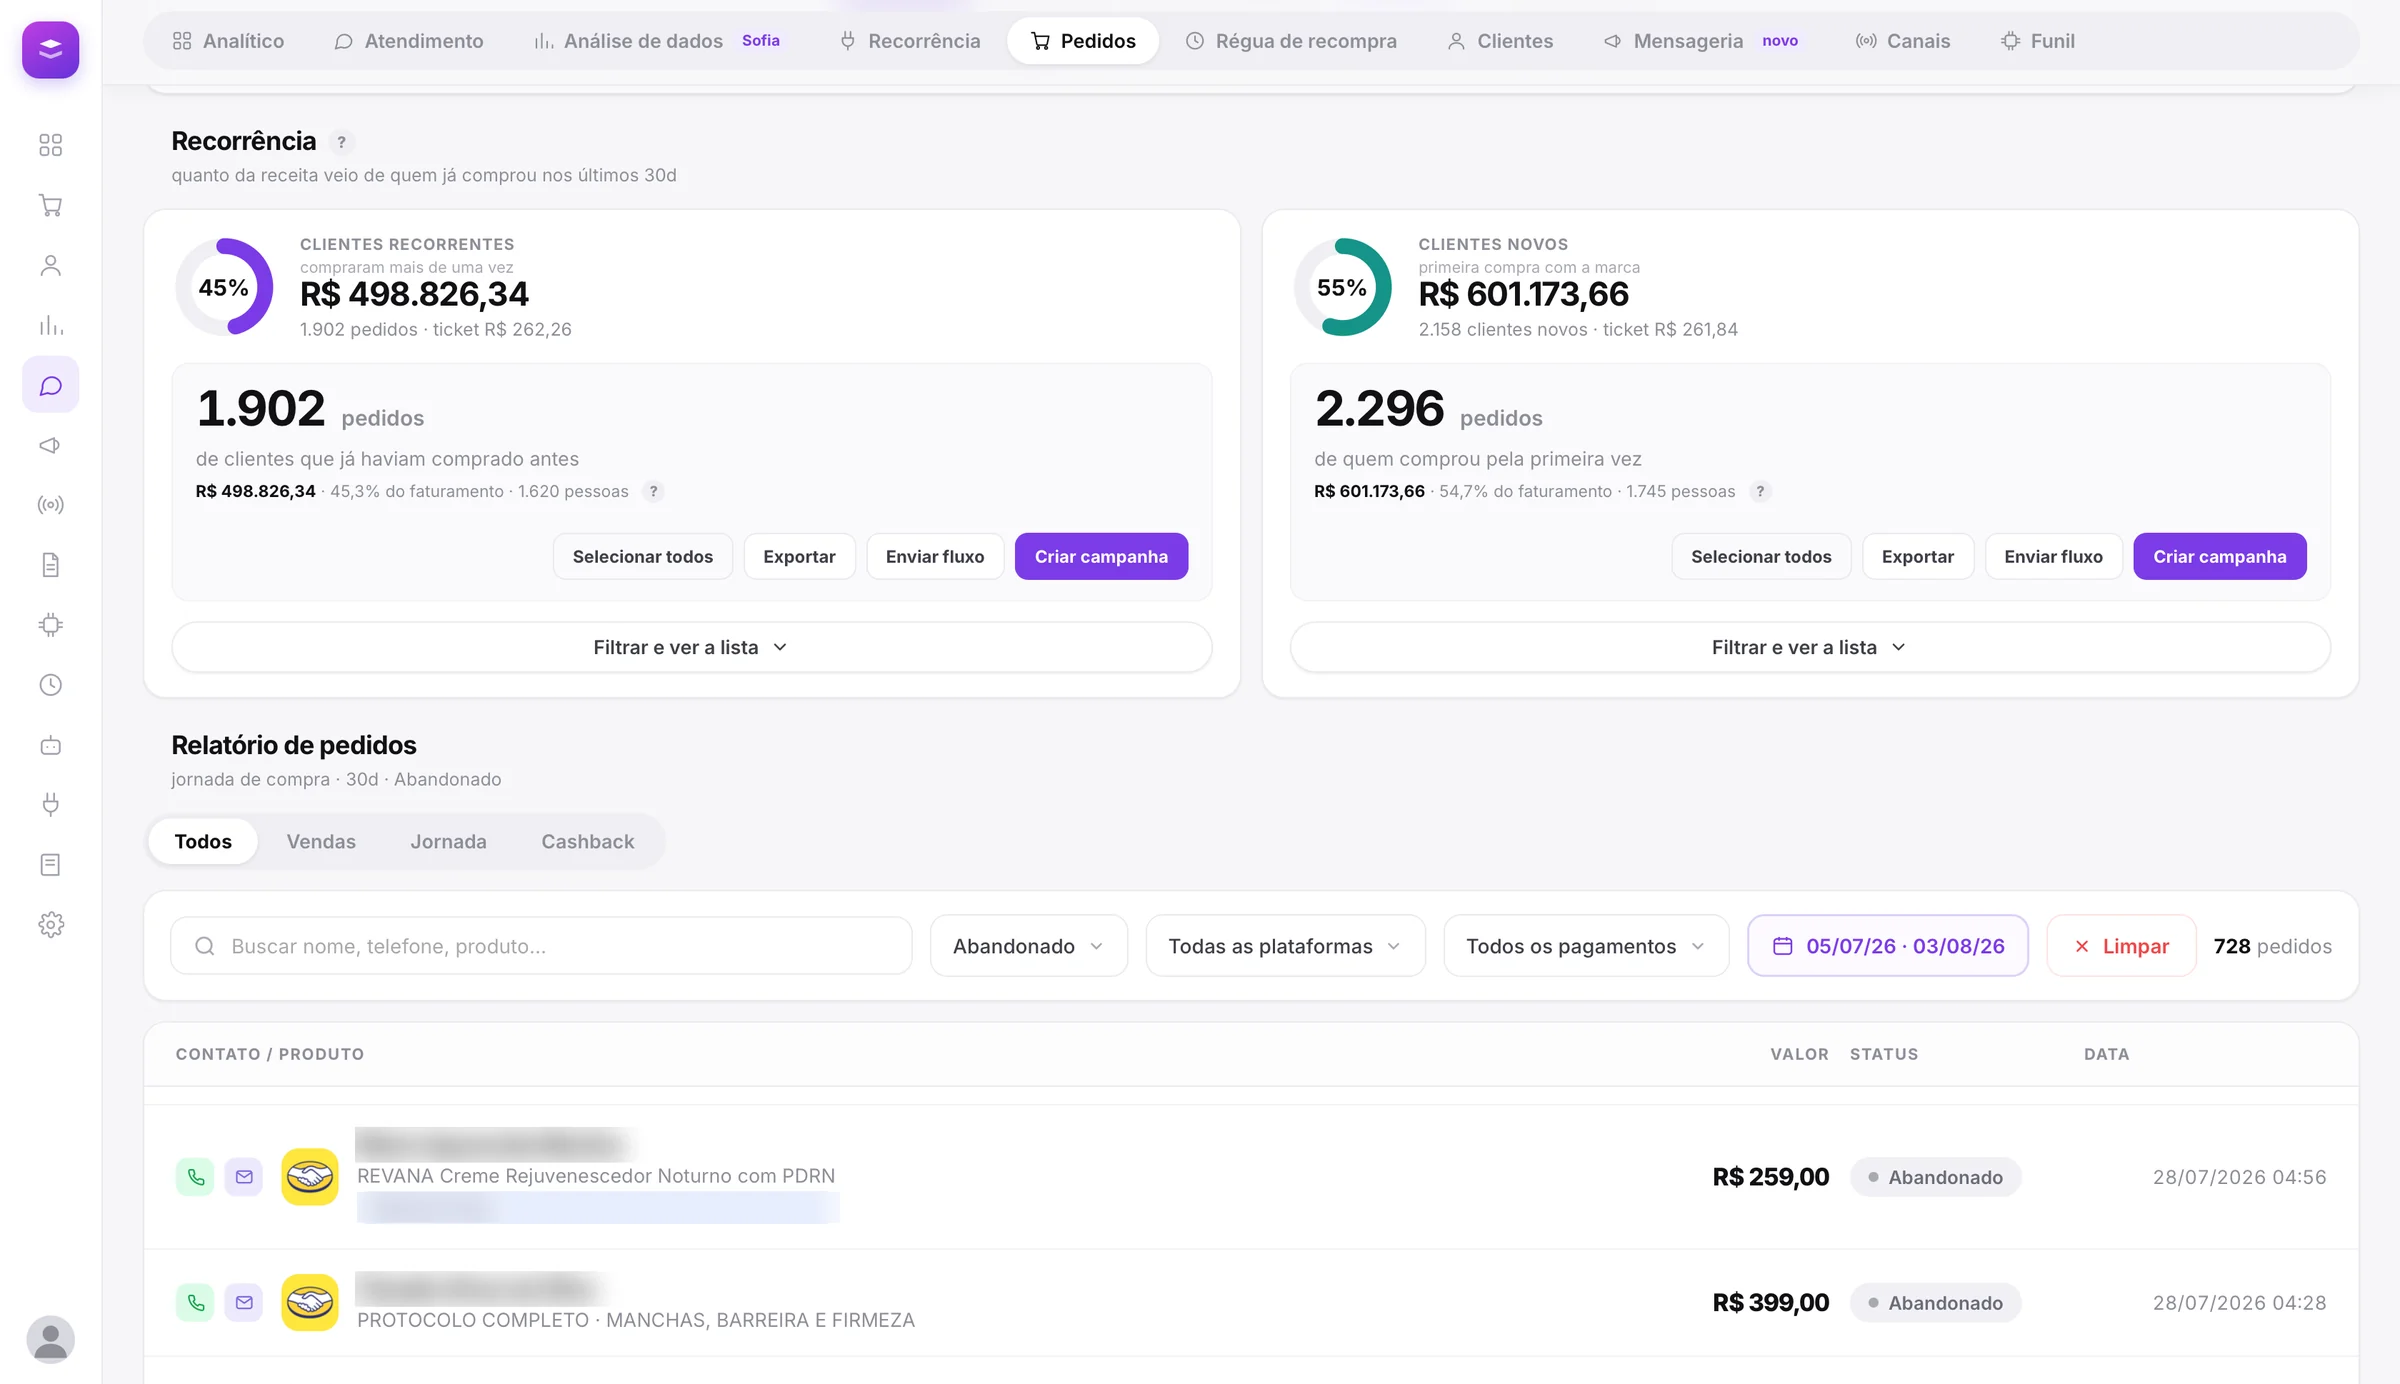Select the Todos report tab
Screen dimensions: 2400x1384
[203, 842]
